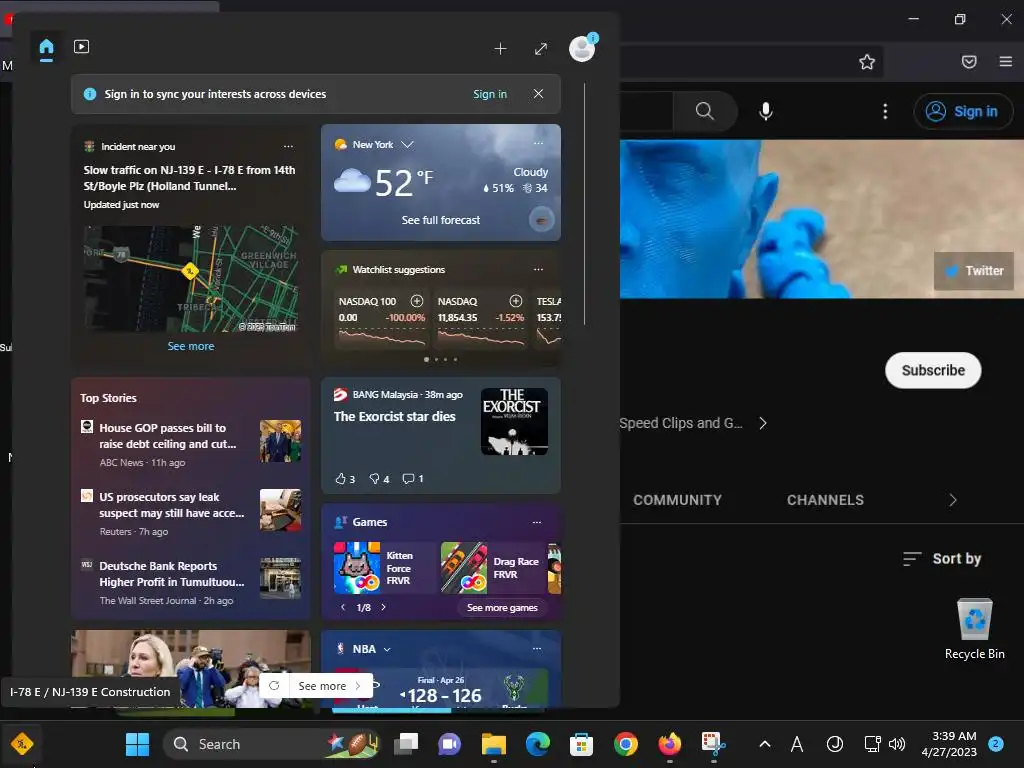Open the widgets Watch video tab
Image resolution: width=1024 pixels, height=768 pixels.
click(x=82, y=47)
